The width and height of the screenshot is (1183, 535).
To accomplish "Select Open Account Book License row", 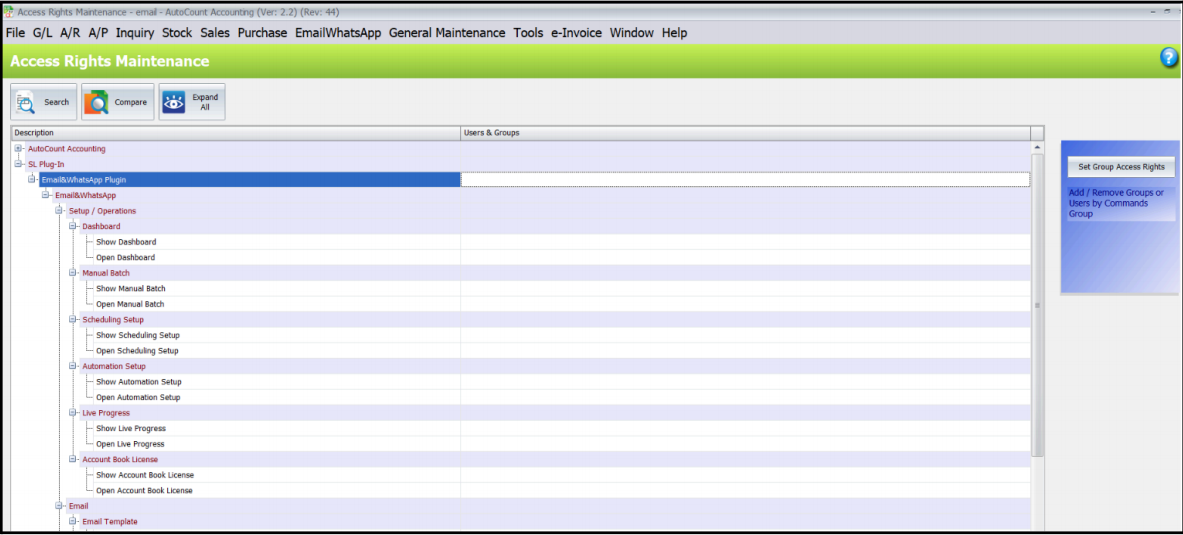I will coord(521,490).
